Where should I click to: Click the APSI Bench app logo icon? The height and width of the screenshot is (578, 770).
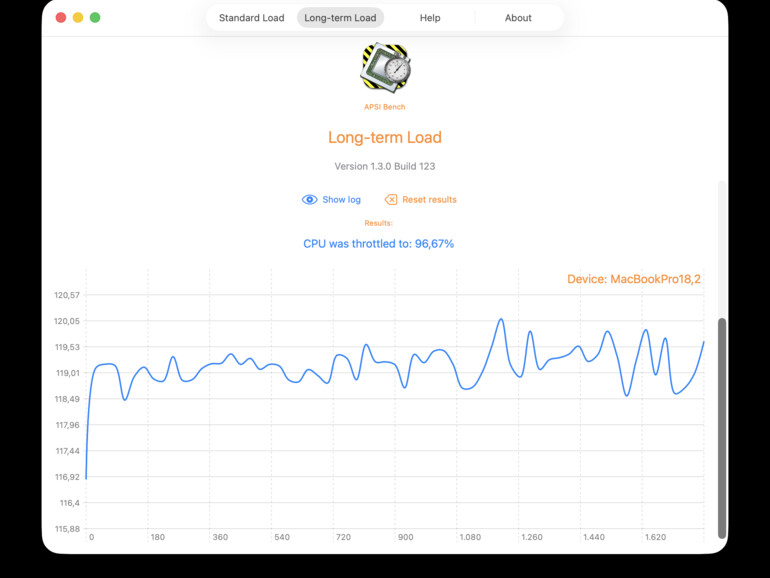(x=385, y=67)
